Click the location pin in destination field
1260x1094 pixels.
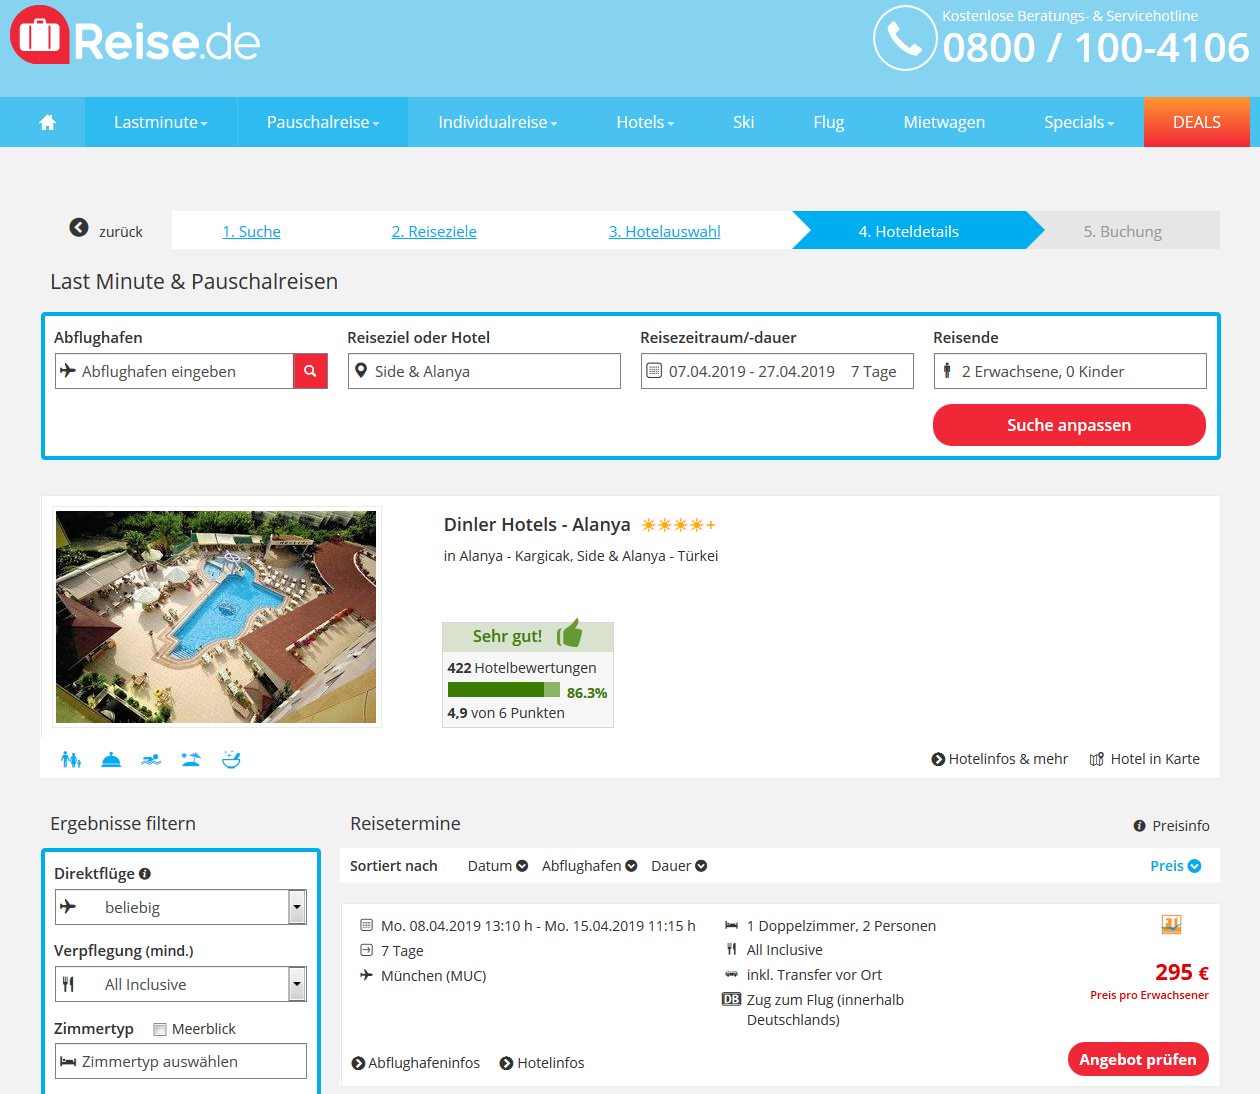click(361, 371)
